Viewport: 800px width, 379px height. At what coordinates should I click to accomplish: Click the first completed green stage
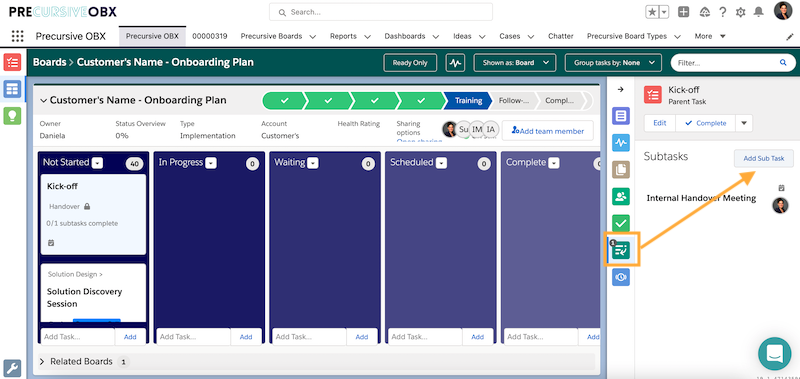(x=284, y=100)
